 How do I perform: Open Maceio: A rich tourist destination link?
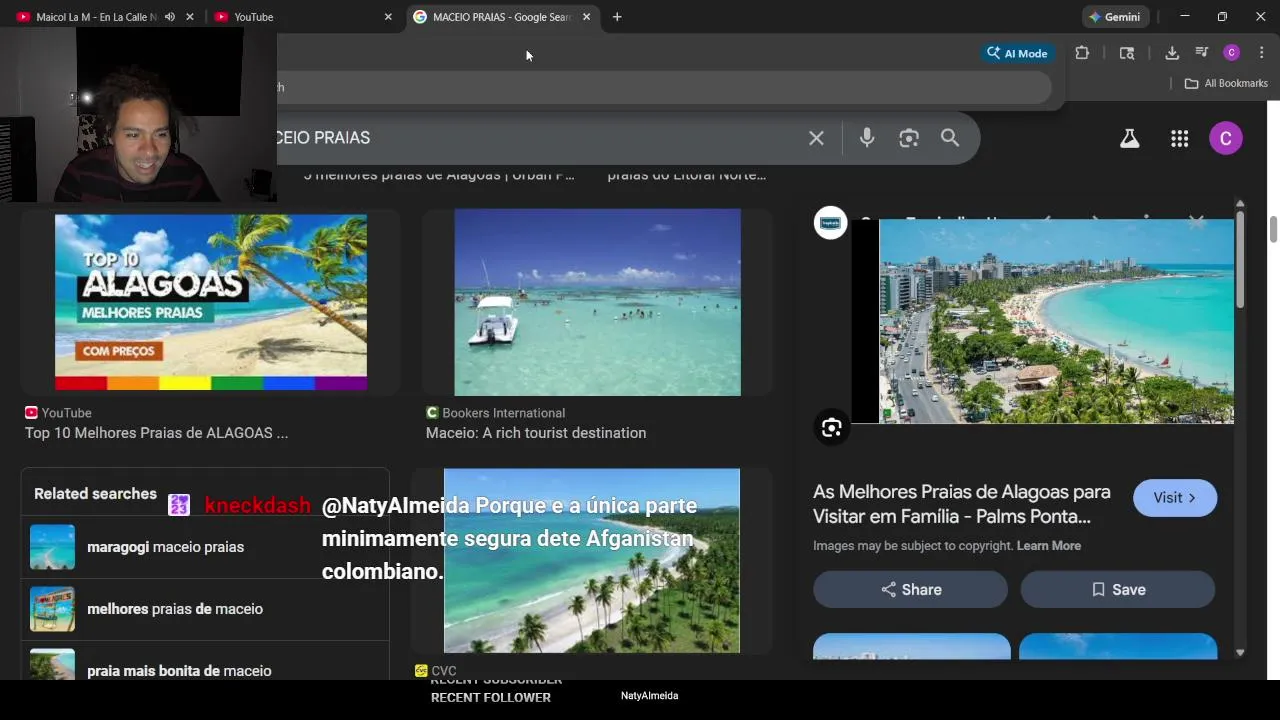536,433
